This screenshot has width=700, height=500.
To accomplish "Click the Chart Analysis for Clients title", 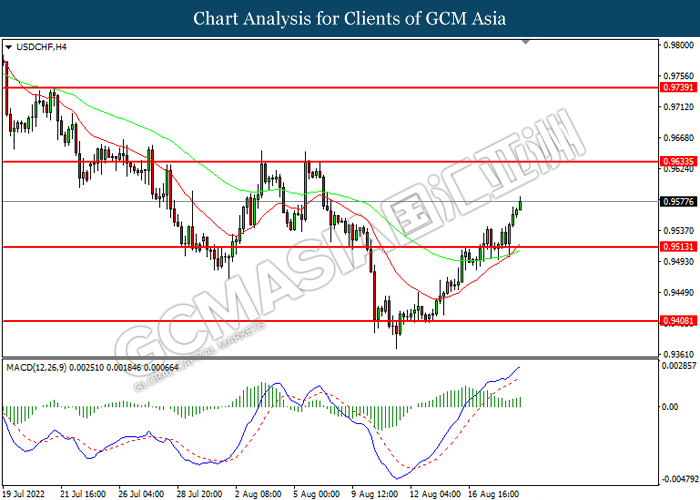I will tap(350, 18).
